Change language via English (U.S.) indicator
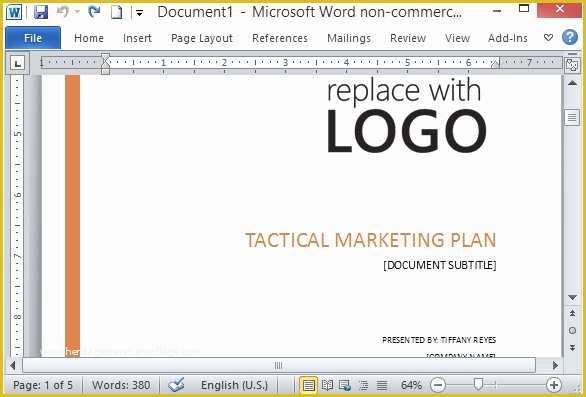Image resolution: width=586 pixels, height=397 pixels. 234,385
